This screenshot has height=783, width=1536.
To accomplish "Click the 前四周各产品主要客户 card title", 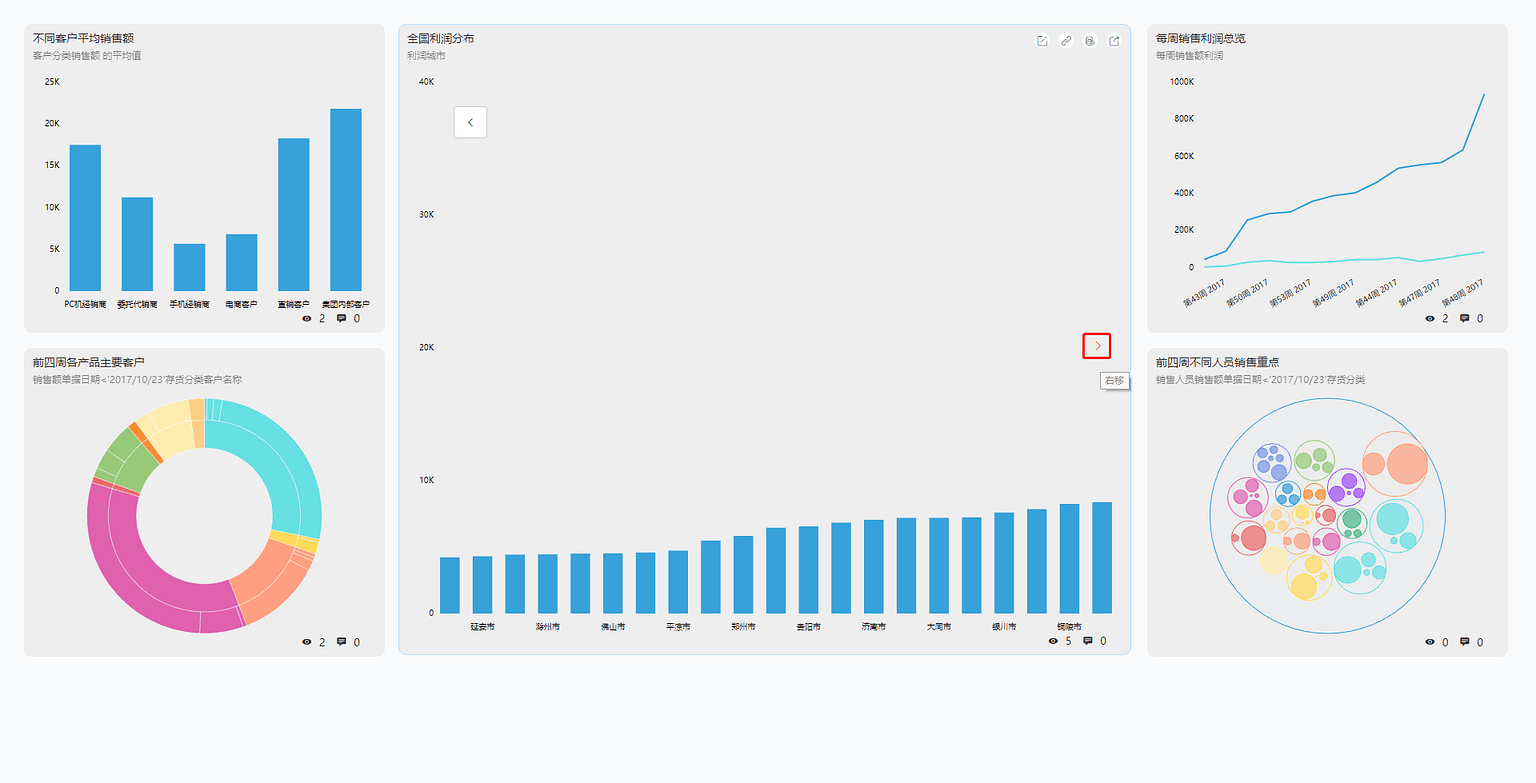I will click(x=90, y=362).
